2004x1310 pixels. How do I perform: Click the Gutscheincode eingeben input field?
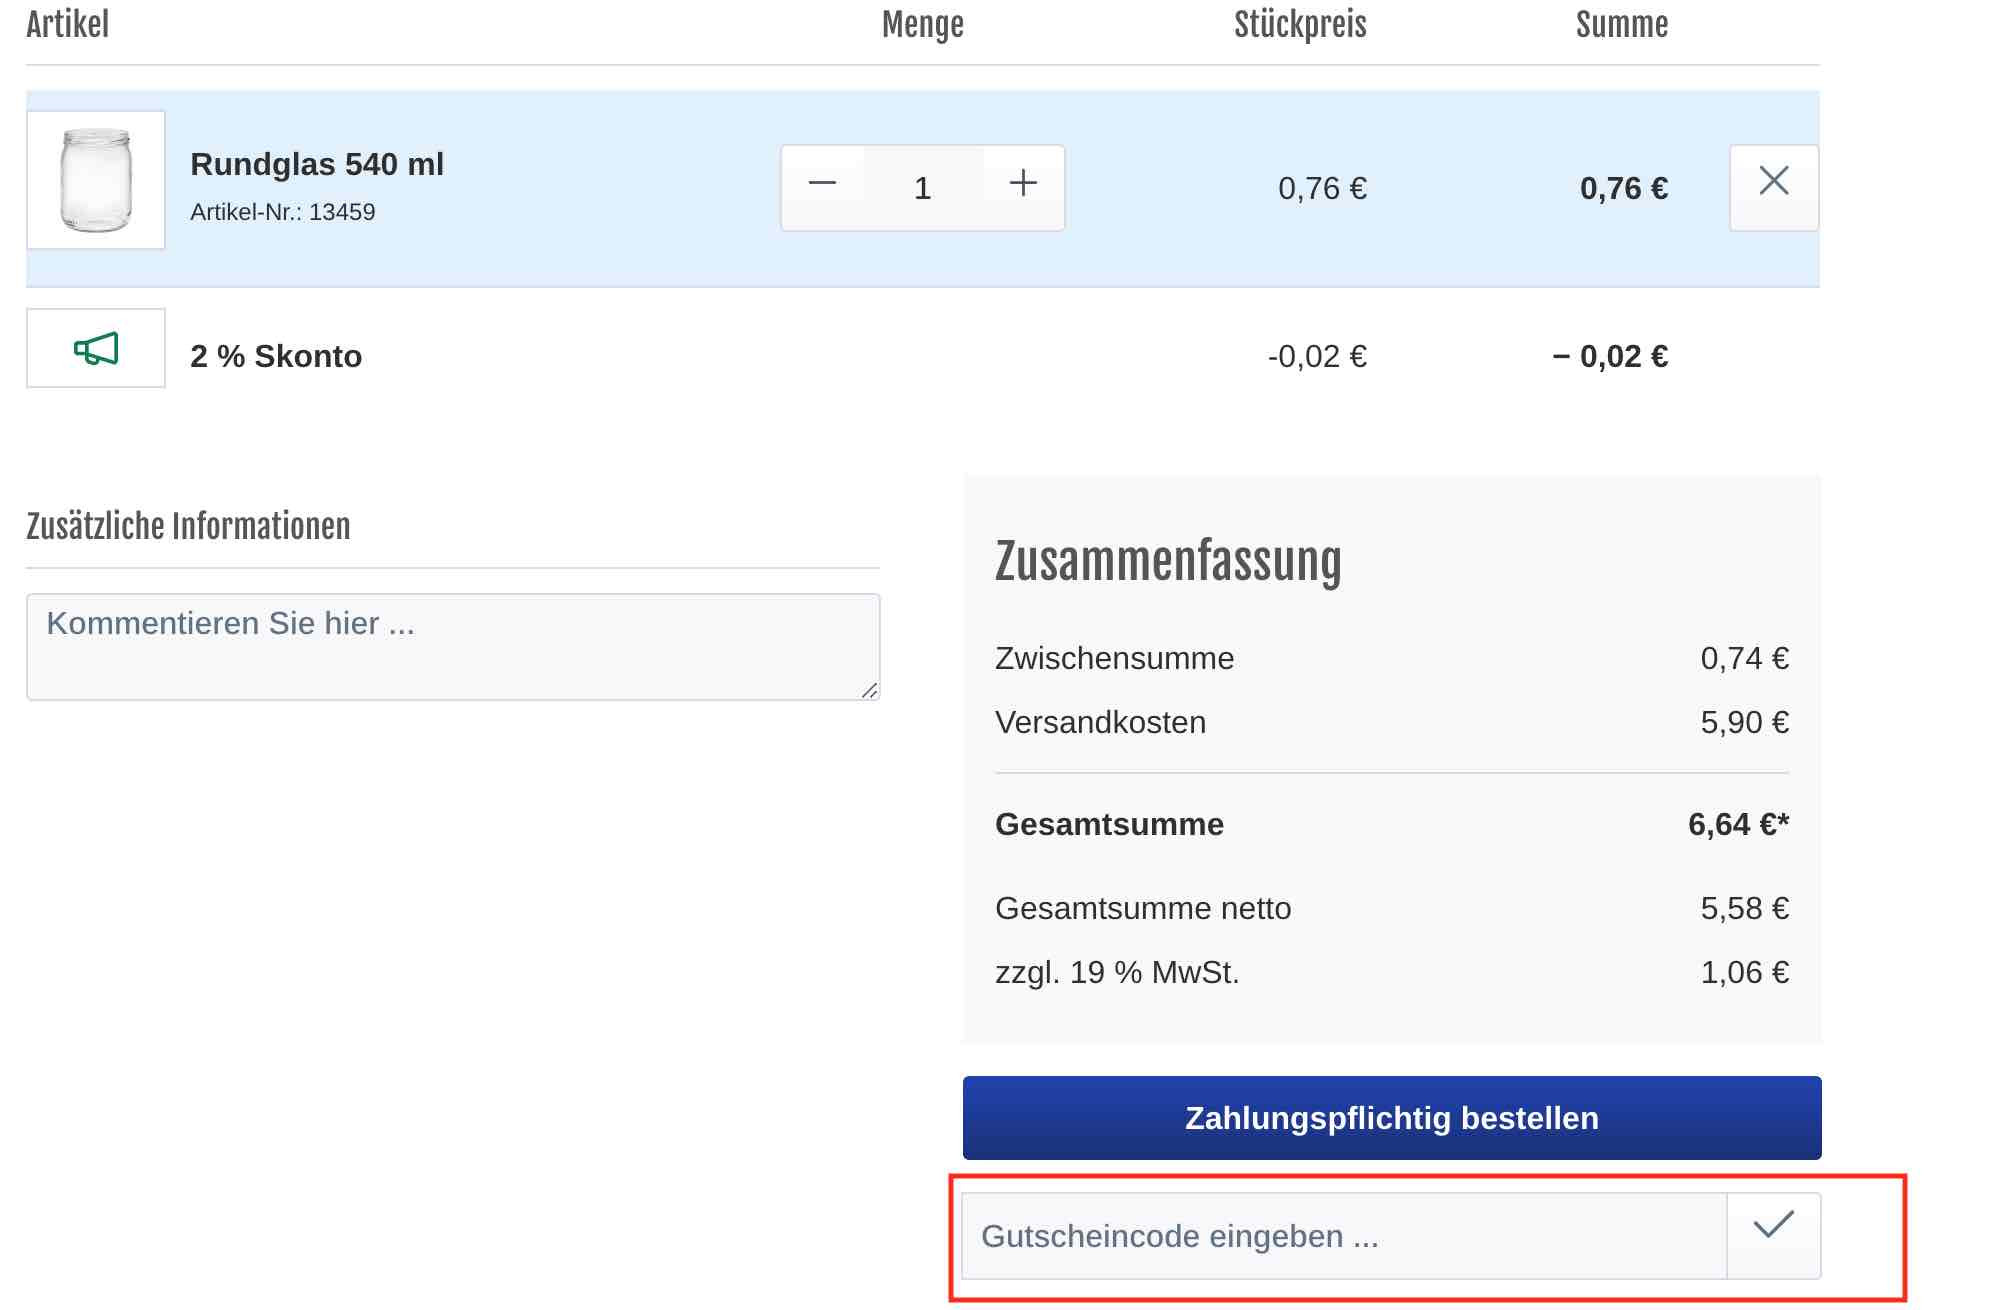pos(1342,1236)
